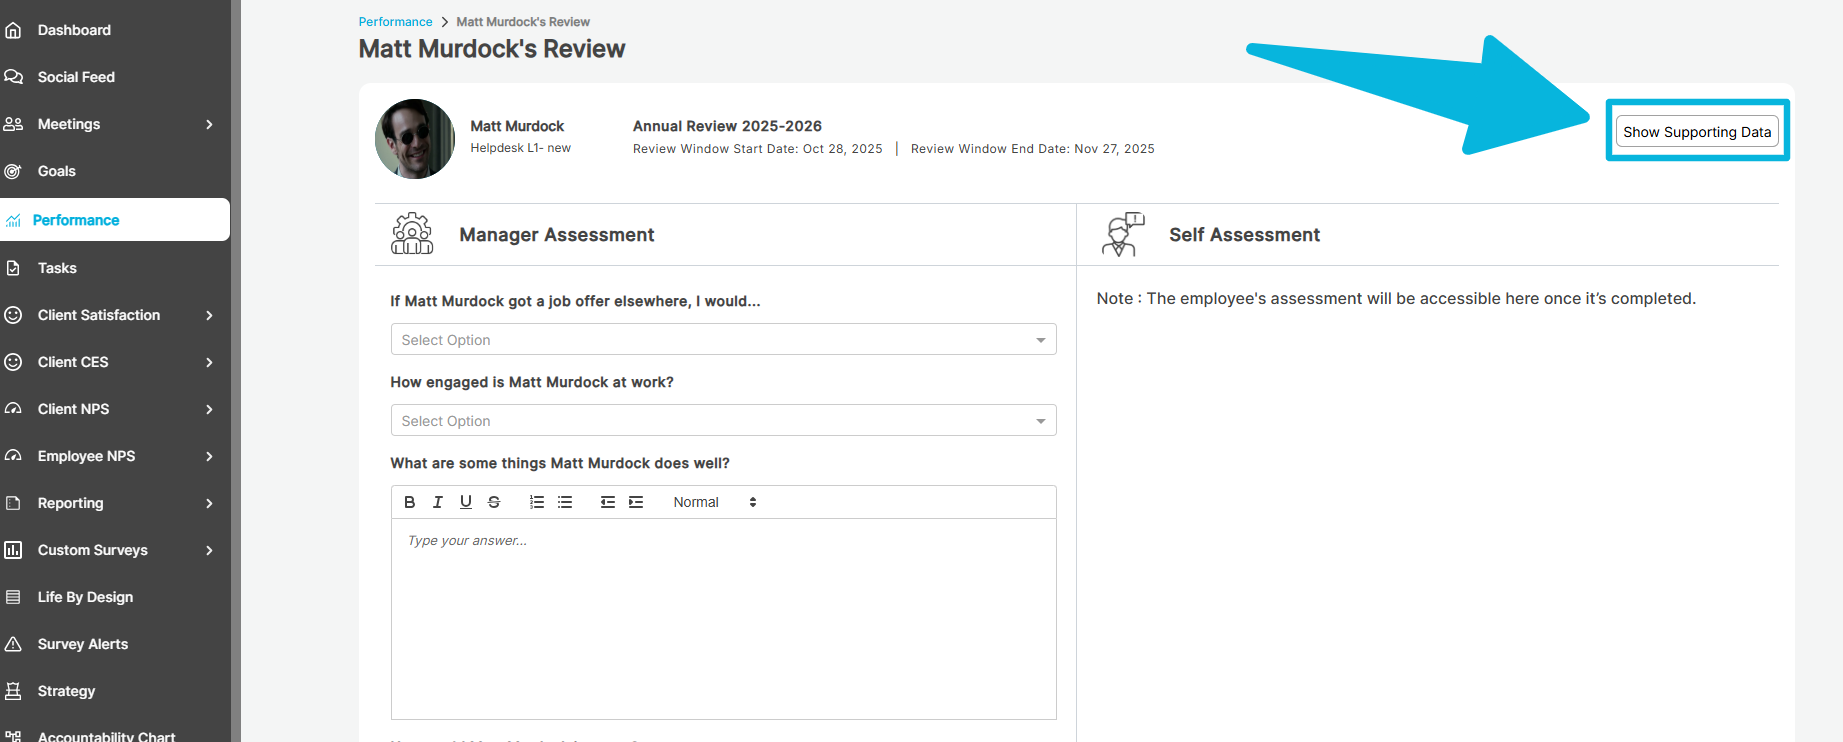The image size is (1843, 742).
Task: Click the Strategy chess piece icon
Action: [13, 691]
